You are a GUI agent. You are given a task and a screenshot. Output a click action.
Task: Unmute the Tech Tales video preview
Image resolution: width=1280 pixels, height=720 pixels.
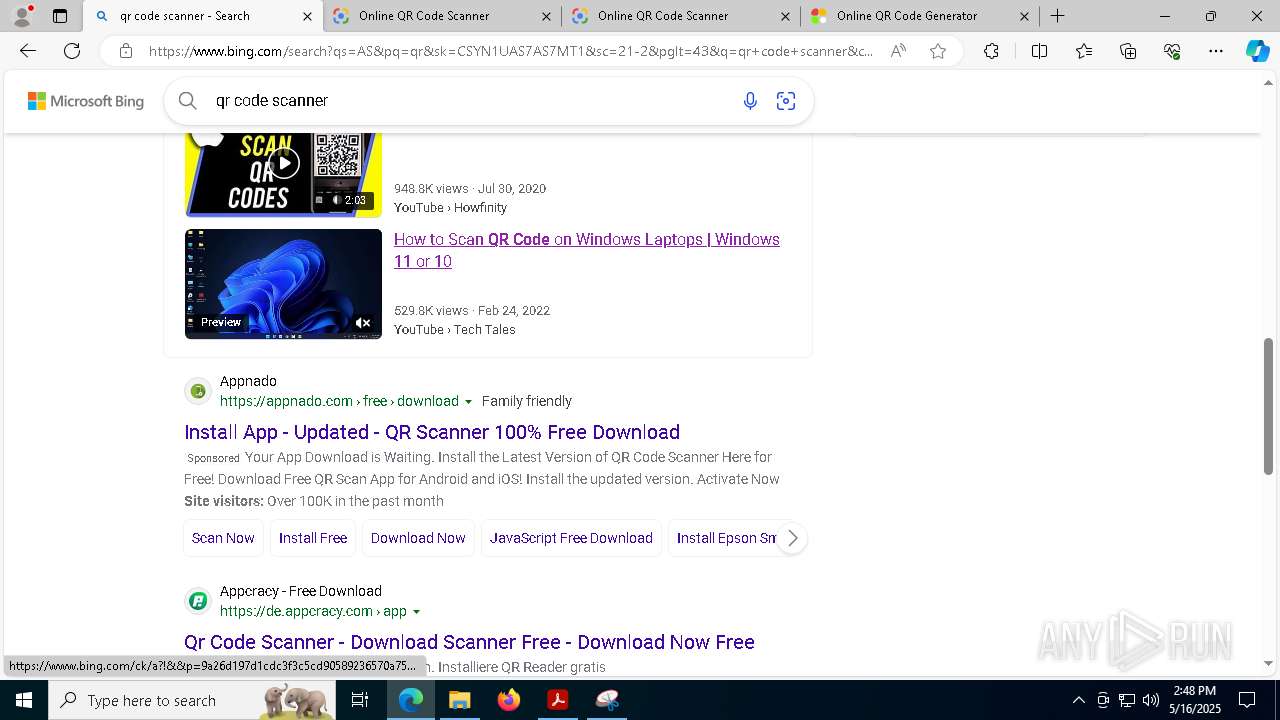coord(363,323)
